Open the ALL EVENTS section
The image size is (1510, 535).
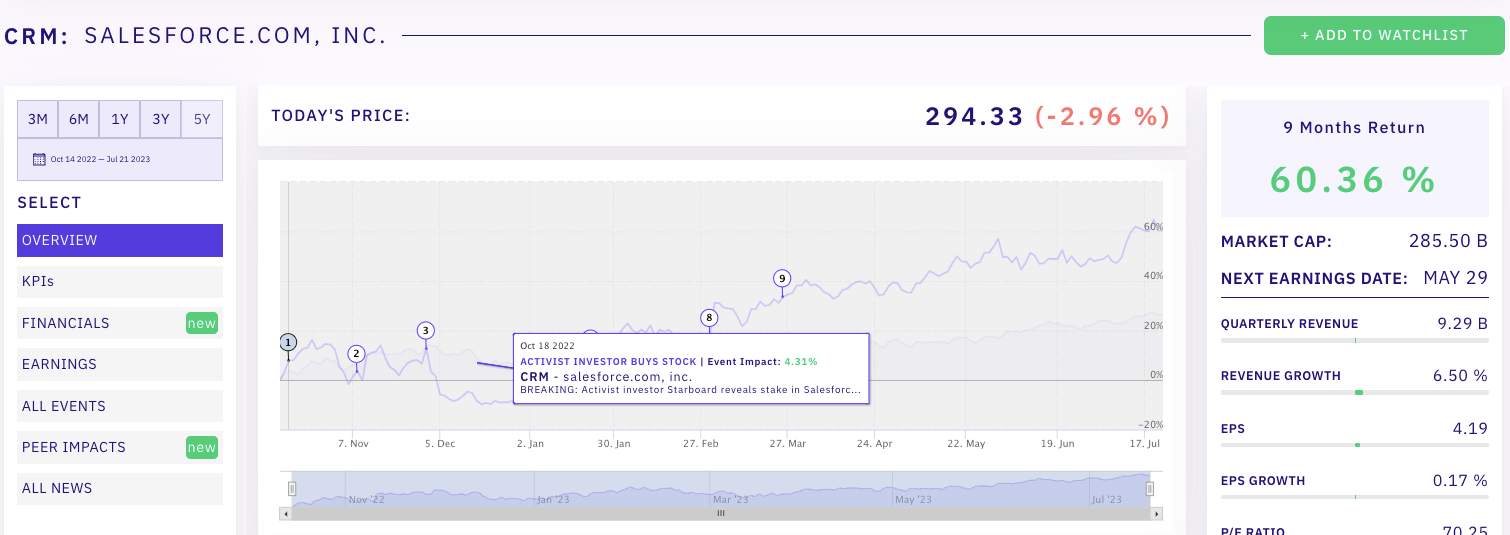click(x=120, y=406)
